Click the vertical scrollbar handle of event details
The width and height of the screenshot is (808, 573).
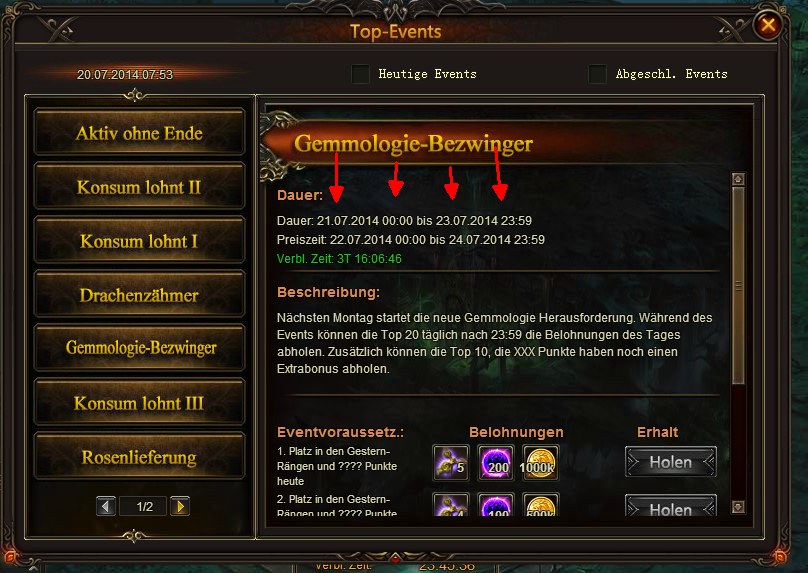pyautogui.click(x=738, y=285)
